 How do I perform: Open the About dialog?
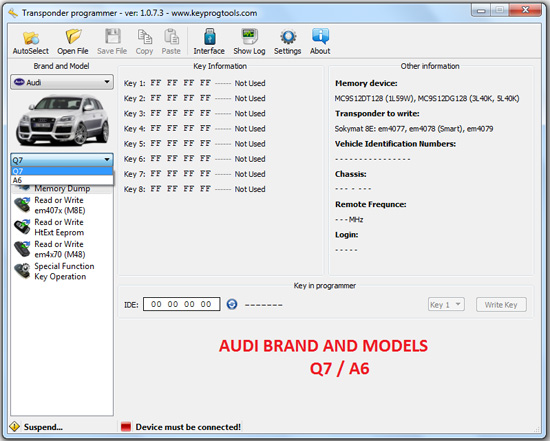320,42
